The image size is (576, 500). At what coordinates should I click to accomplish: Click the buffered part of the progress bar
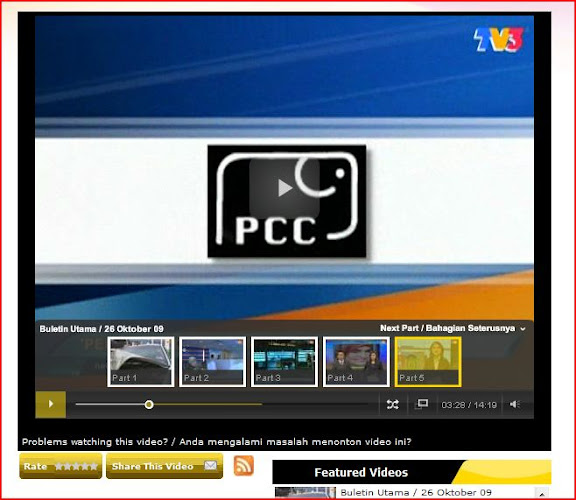coord(208,404)
